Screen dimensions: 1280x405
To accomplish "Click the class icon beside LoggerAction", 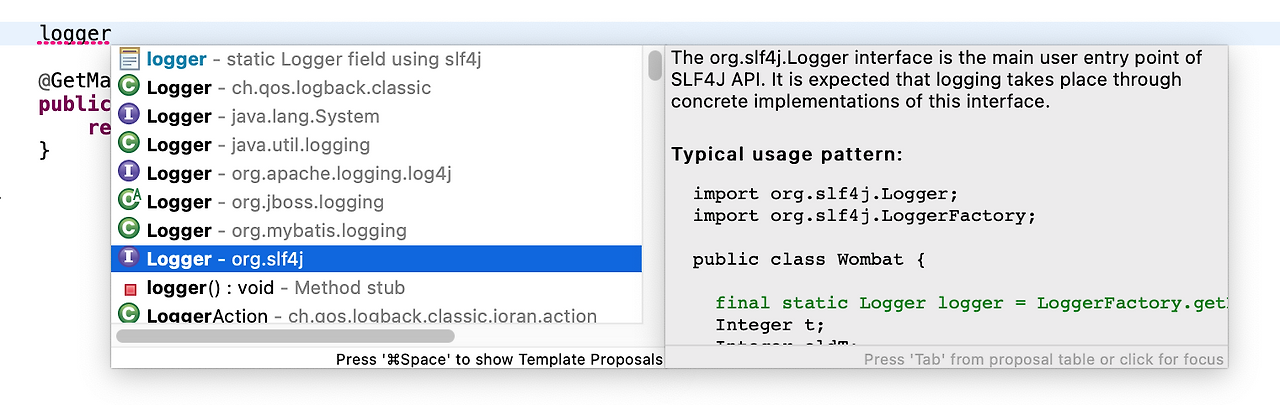I will 128,315.
